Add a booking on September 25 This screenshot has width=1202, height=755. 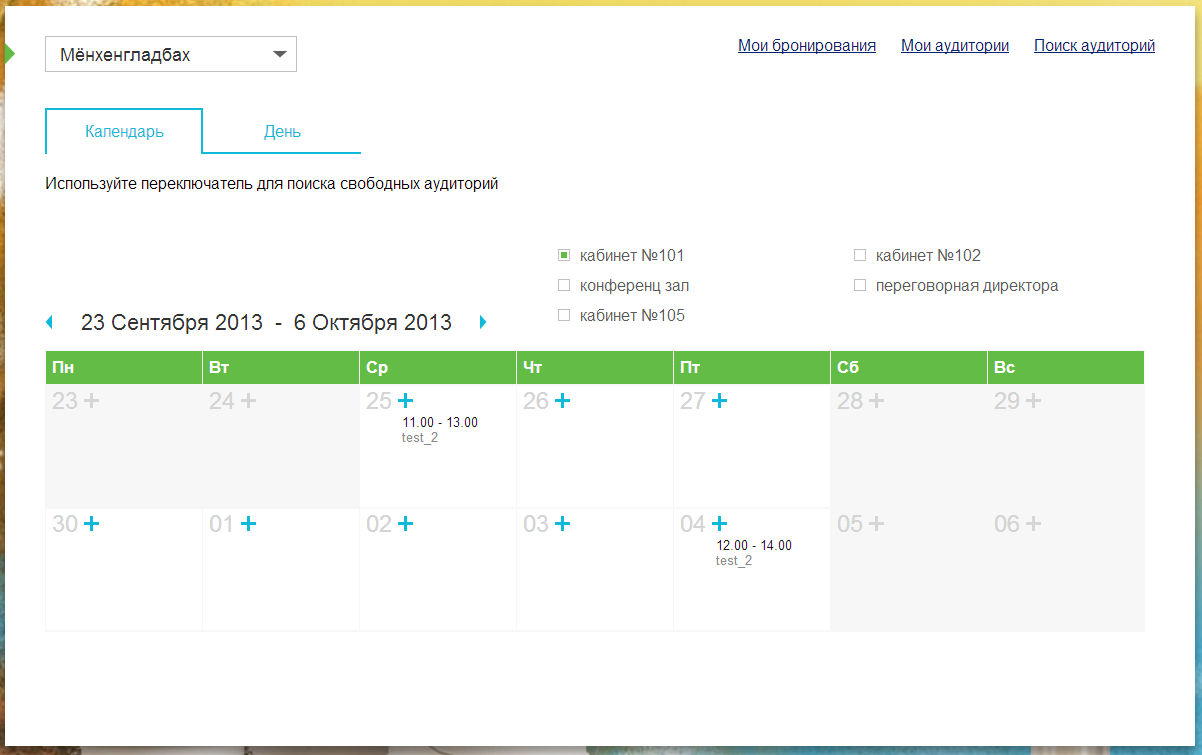tap(406, 399)
